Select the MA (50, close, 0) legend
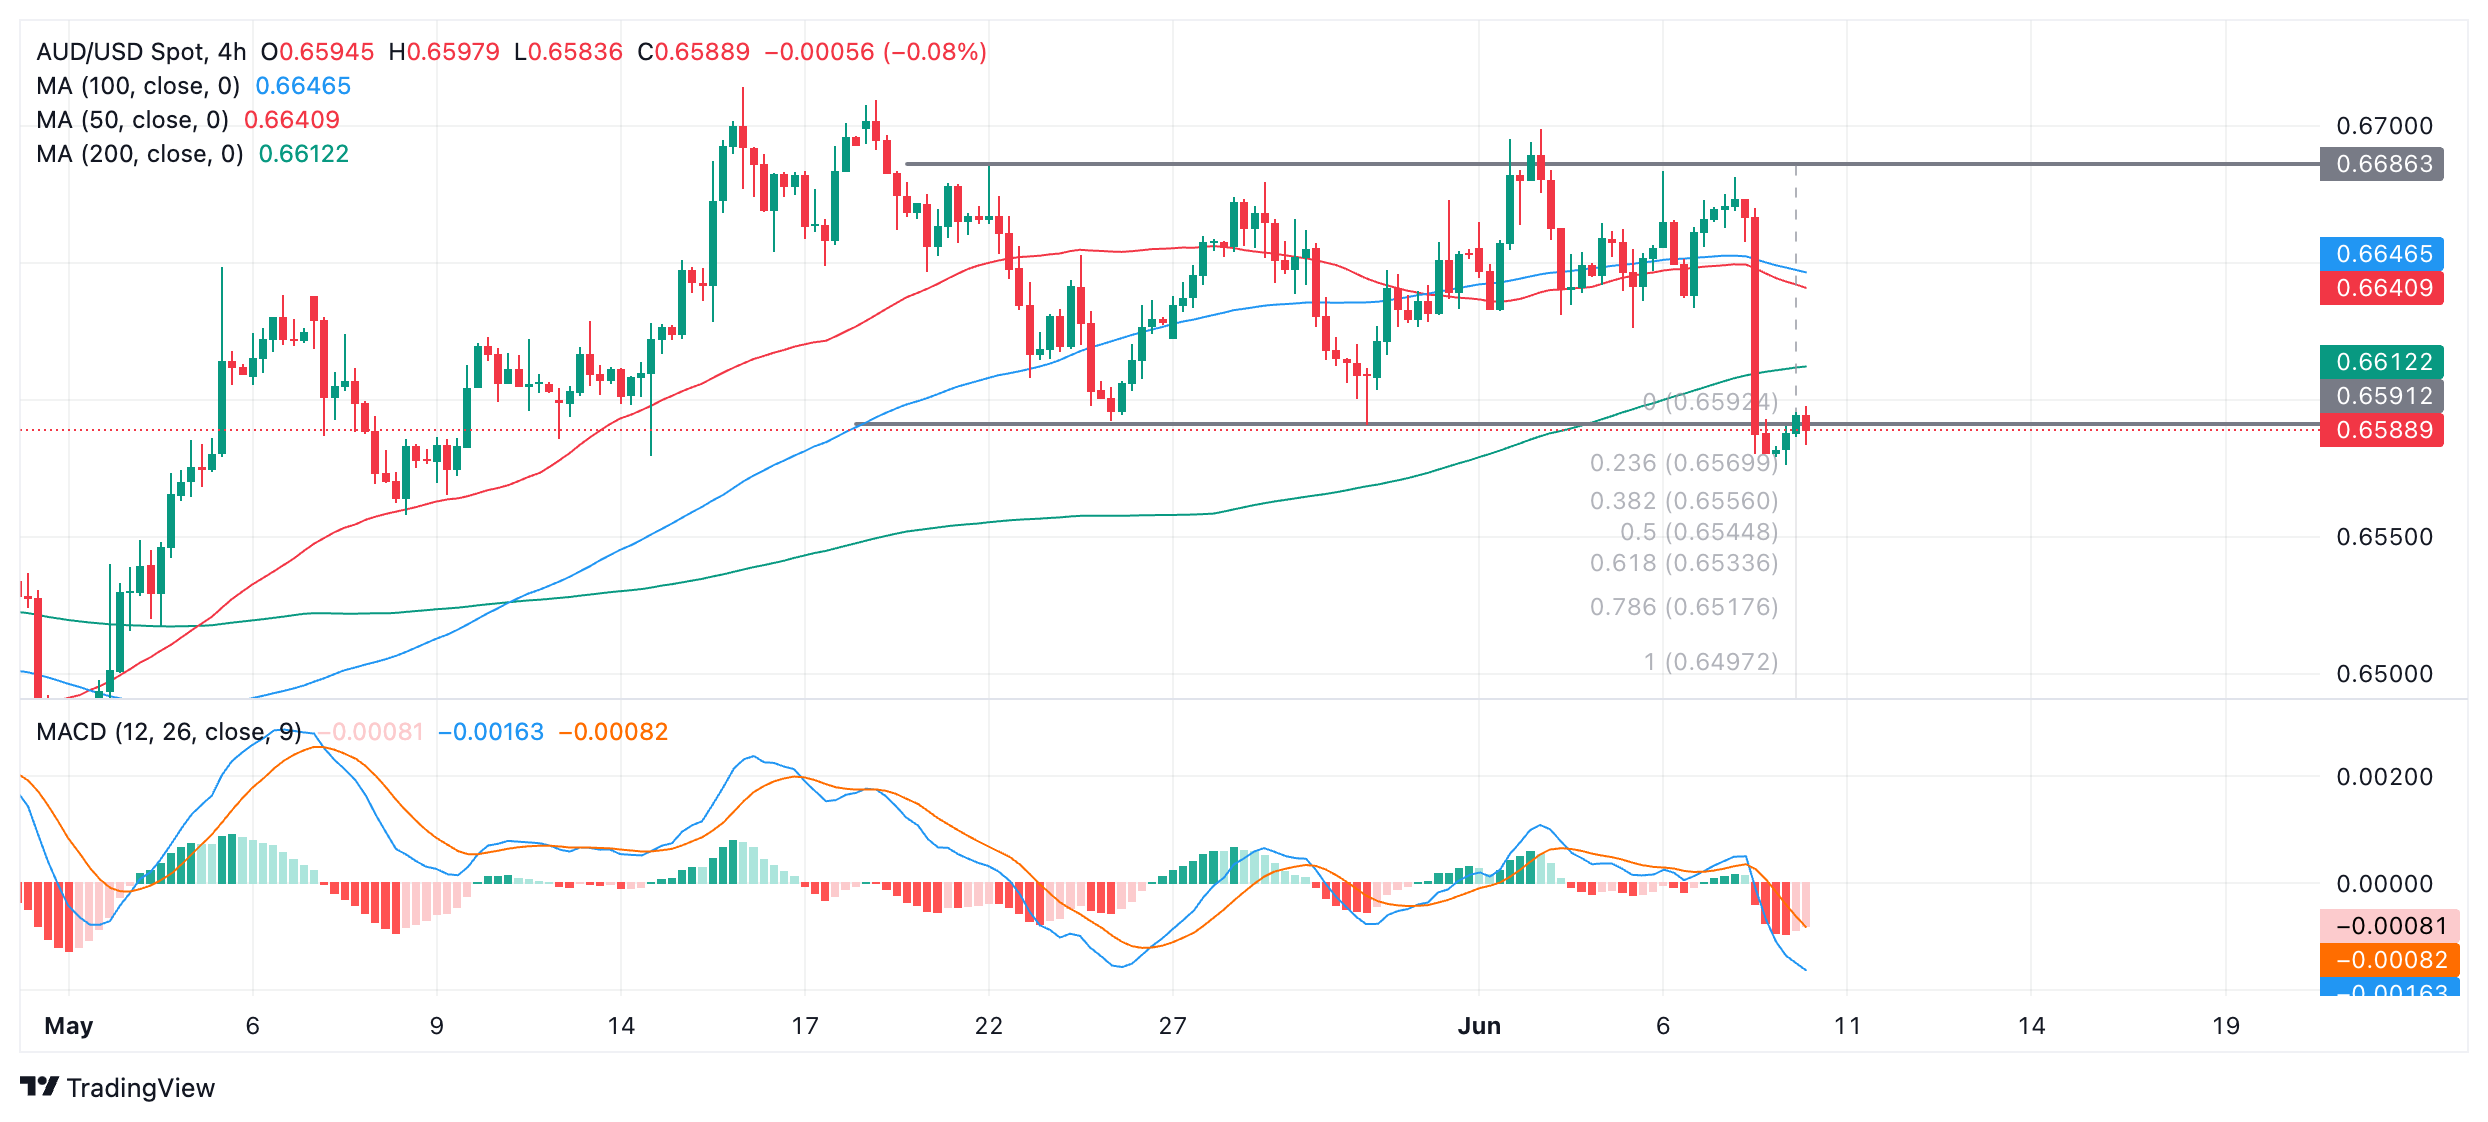 click(x=132, y=120)
